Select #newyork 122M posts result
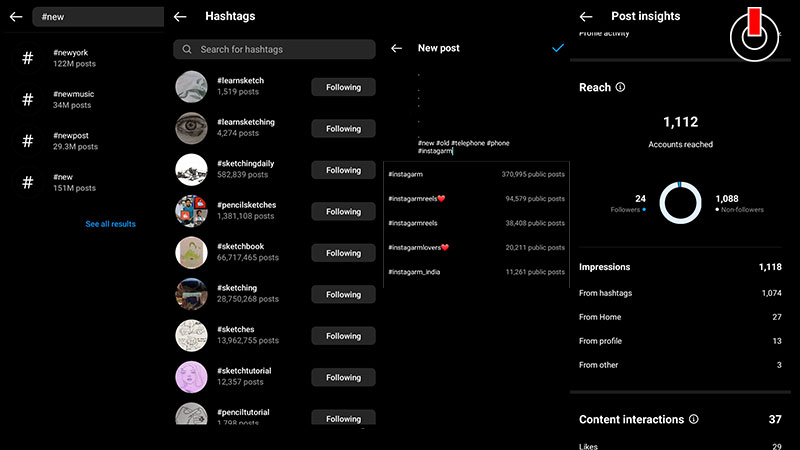The image size is (800, 450). pos(84,58)
